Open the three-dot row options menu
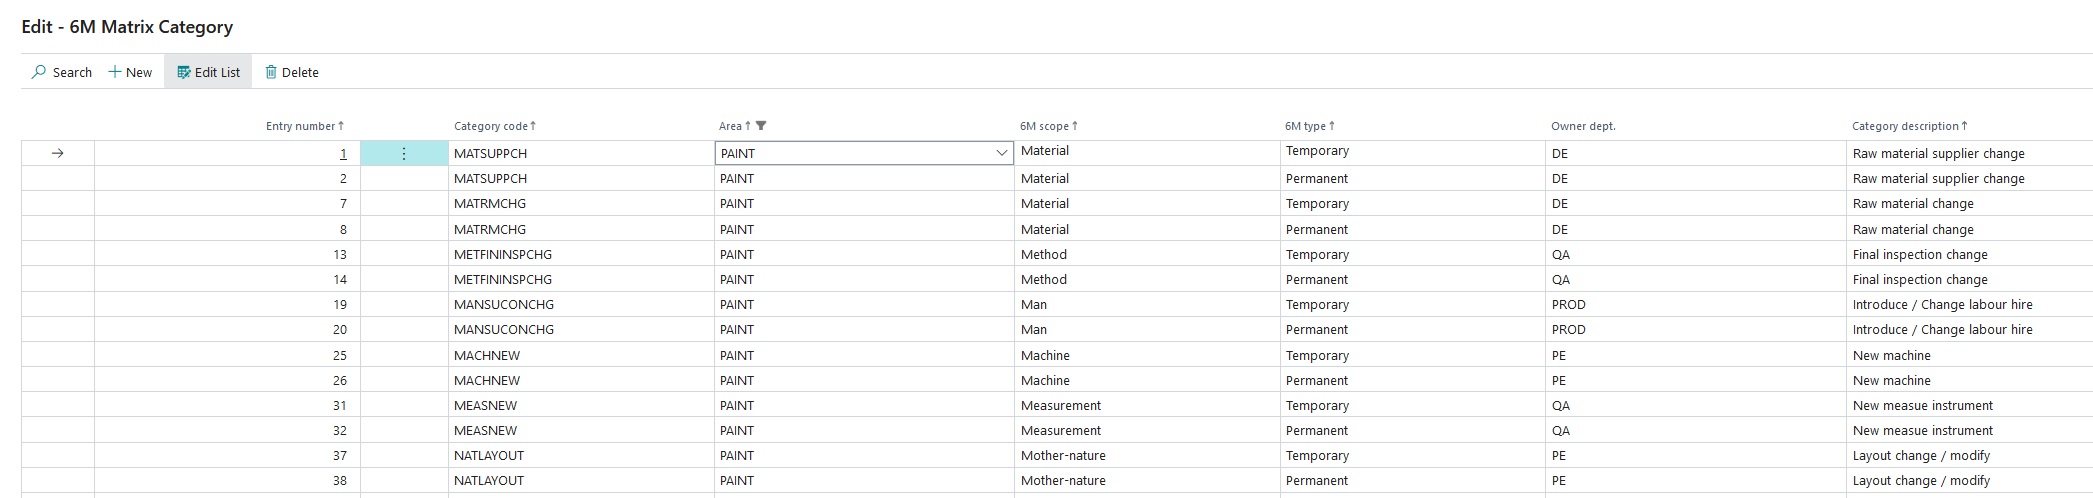 (x=404, y=154)
